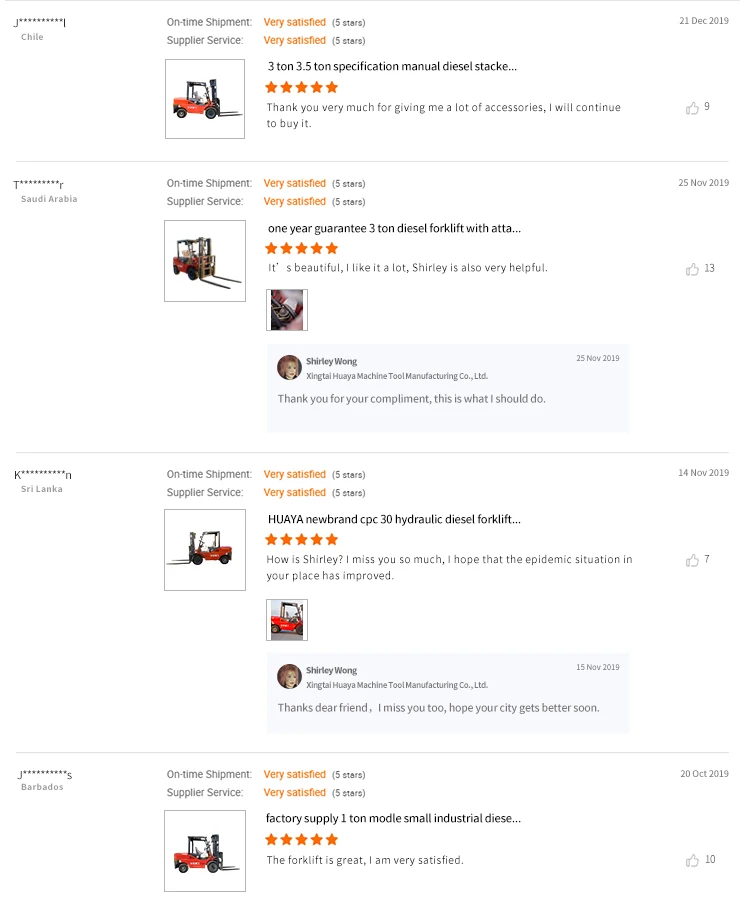Image resolution: width=750 pixels, height=899 pixels.
Task: Open 'one year guarantee 3 ton diesel forklift' link
Action: 394,229
